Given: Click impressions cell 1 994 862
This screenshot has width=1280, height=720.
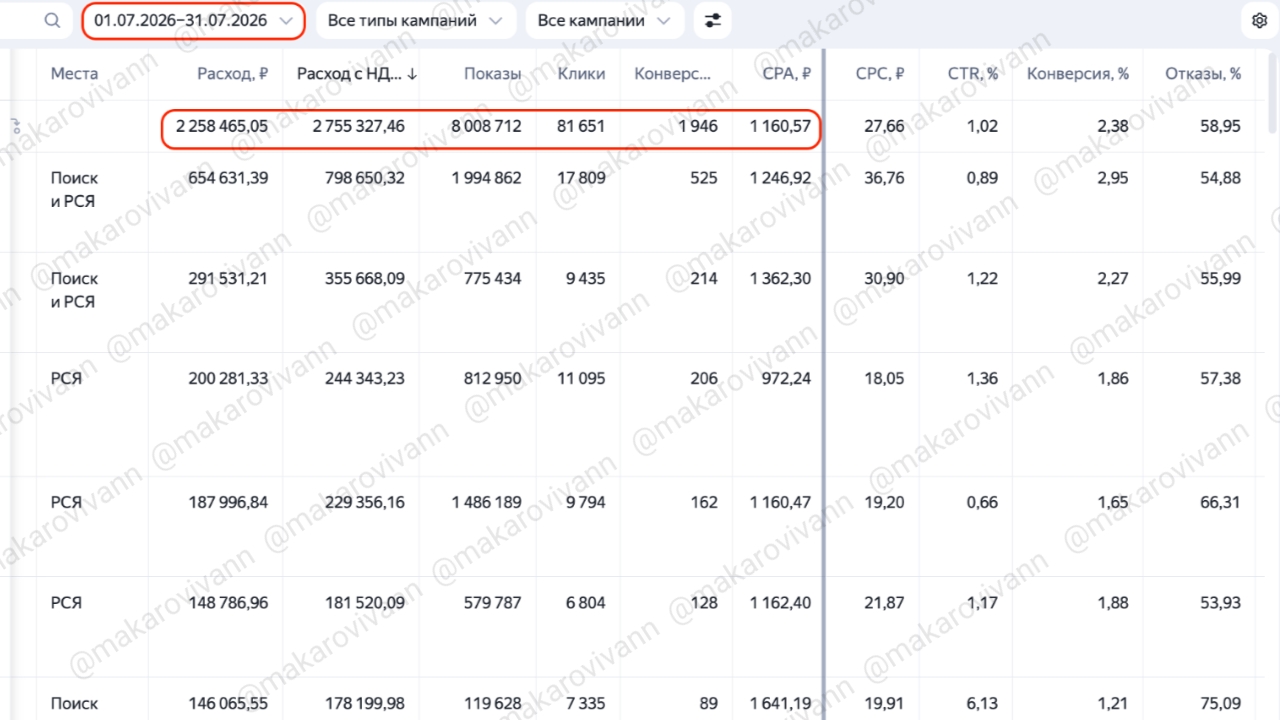Looking at the screenshot, I should coord(486,178).
